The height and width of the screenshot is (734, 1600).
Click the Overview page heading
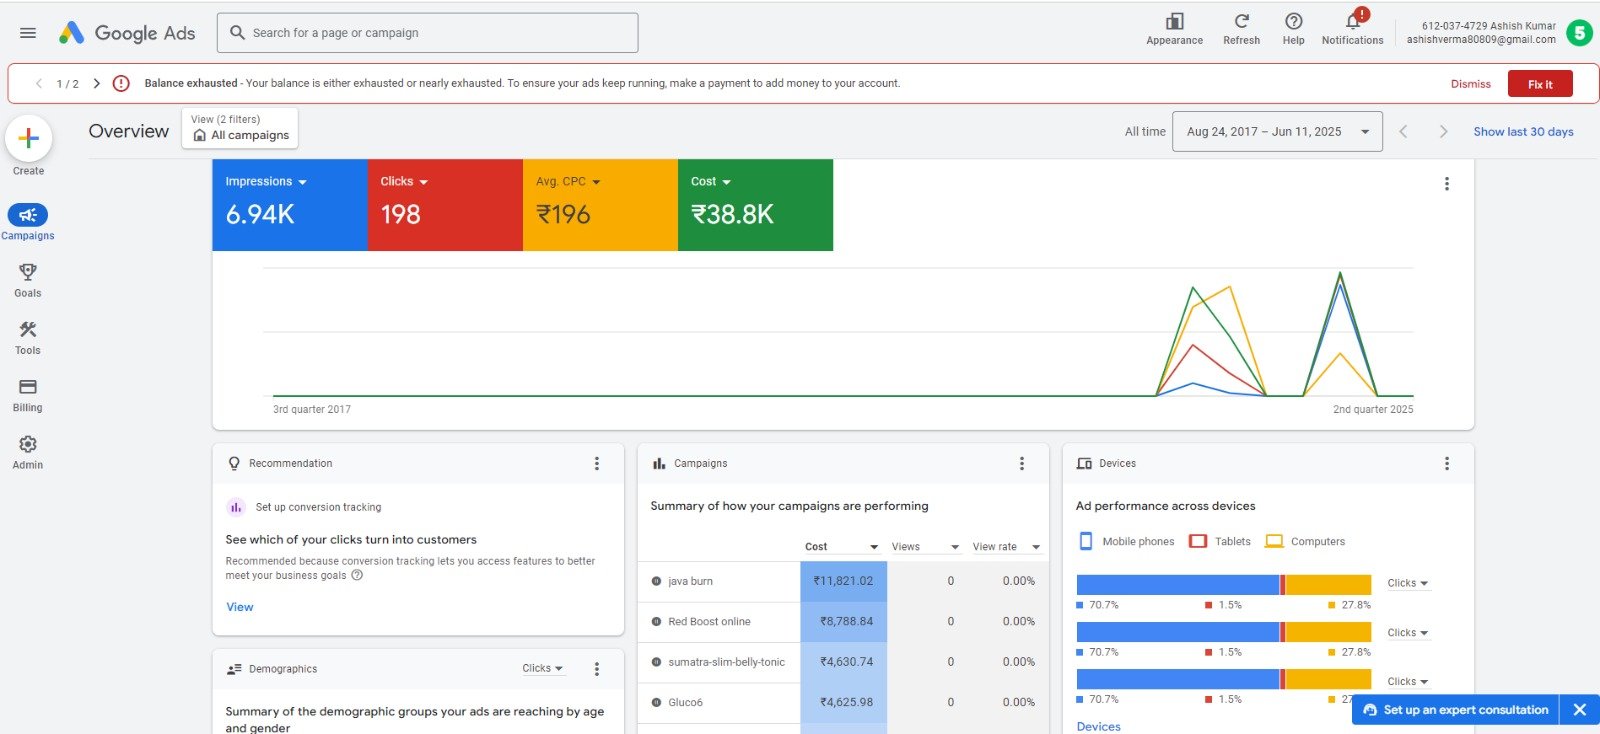[x=129, y=131]
